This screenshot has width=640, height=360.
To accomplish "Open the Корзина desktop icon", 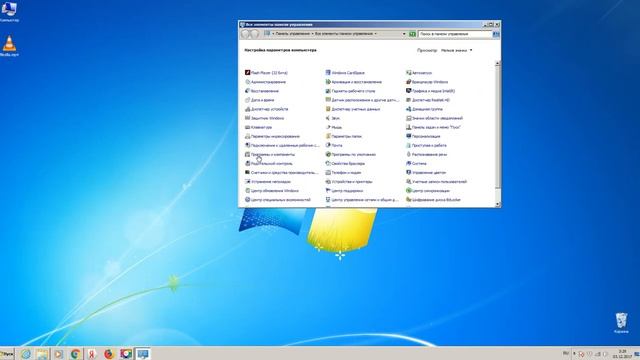I will click(x=621, y=323).
